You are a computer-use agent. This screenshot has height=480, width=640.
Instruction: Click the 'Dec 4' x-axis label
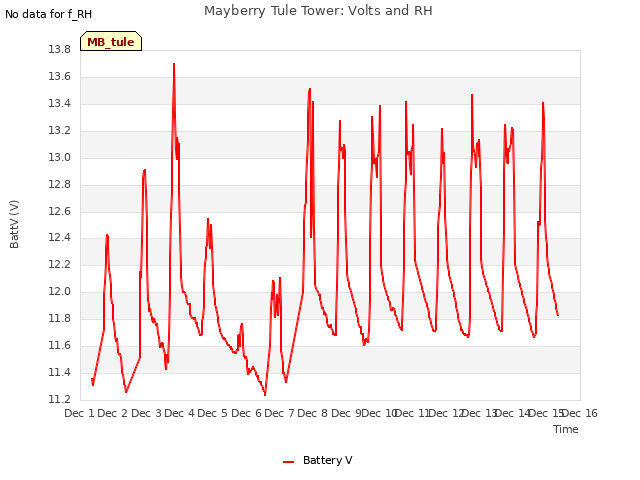point(179,413)
